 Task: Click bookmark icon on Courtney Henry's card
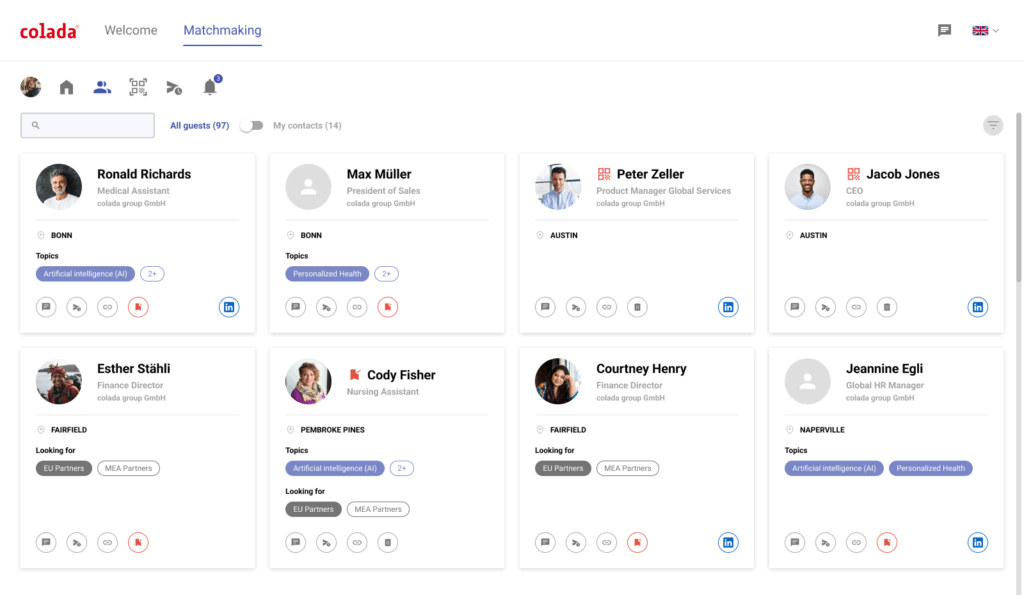(x=637, y=542)
